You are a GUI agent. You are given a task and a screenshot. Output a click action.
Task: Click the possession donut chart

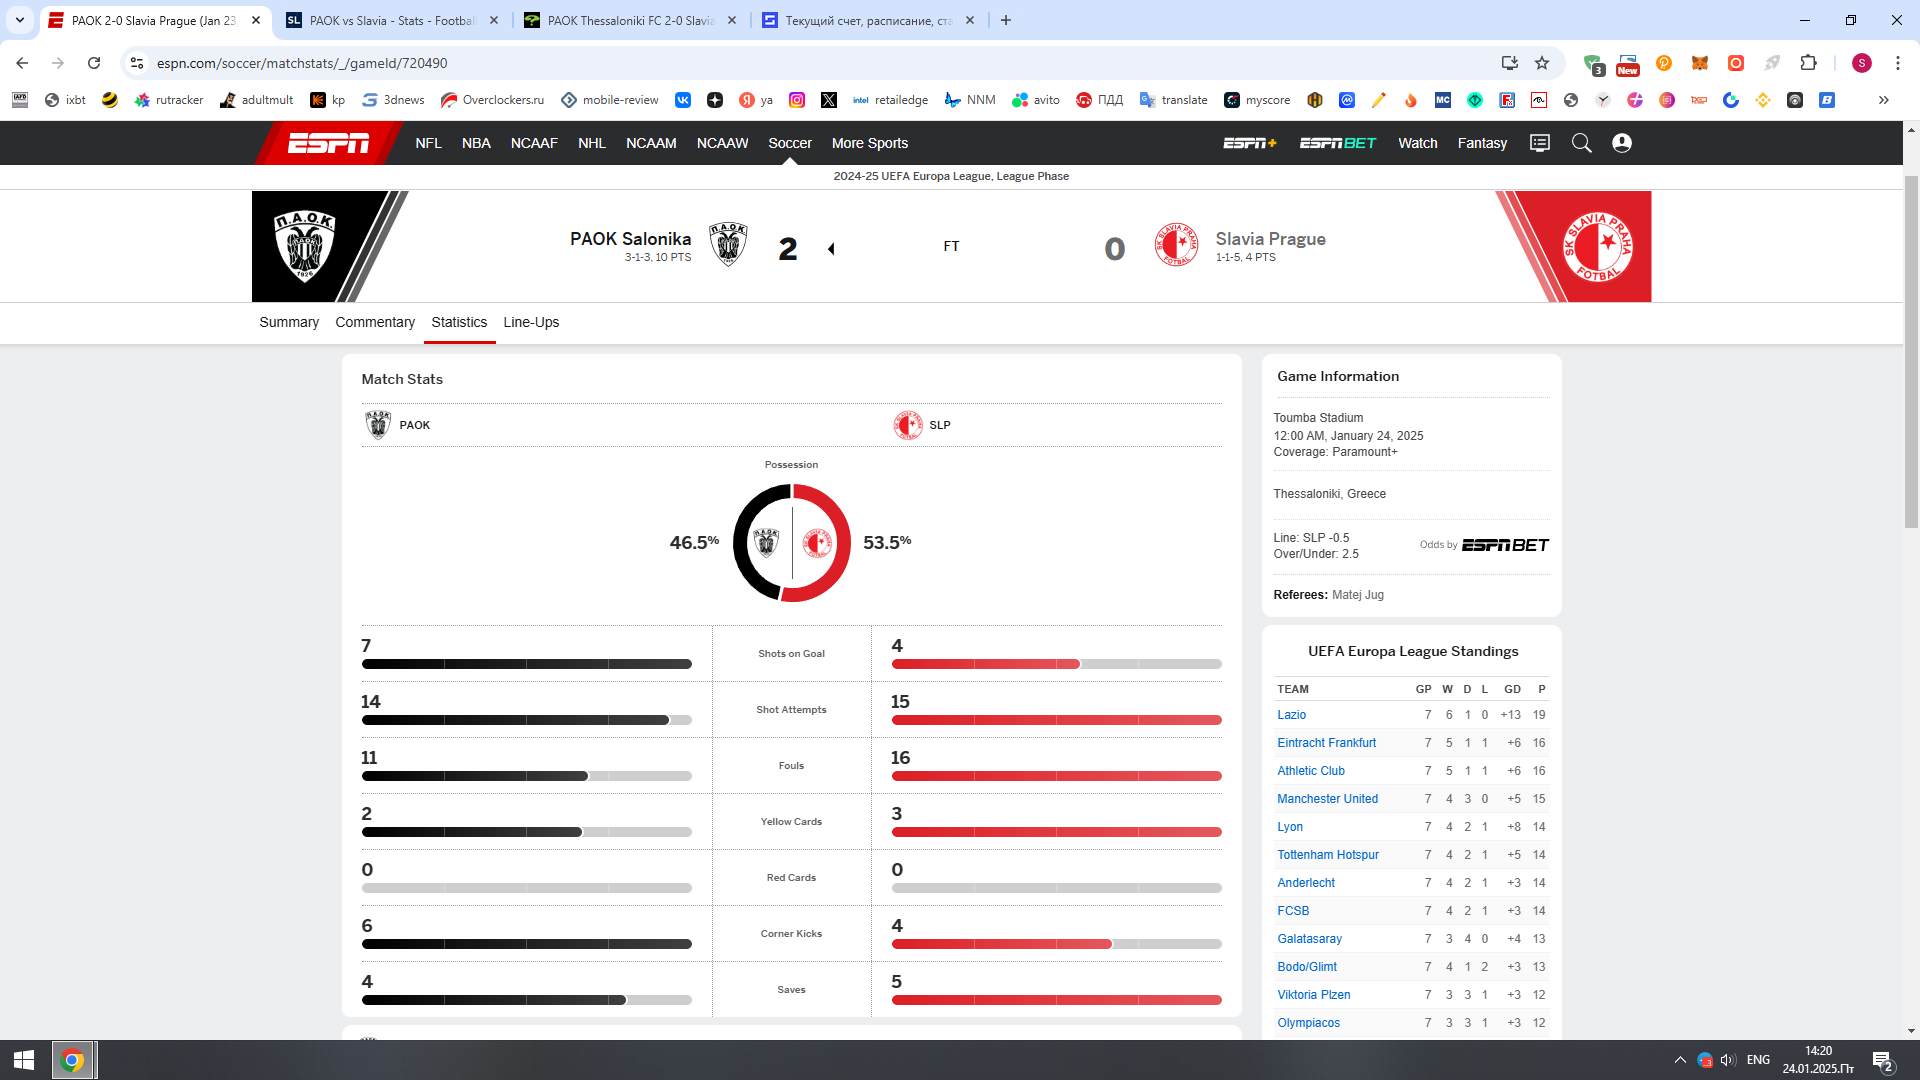tap(792, 543)
